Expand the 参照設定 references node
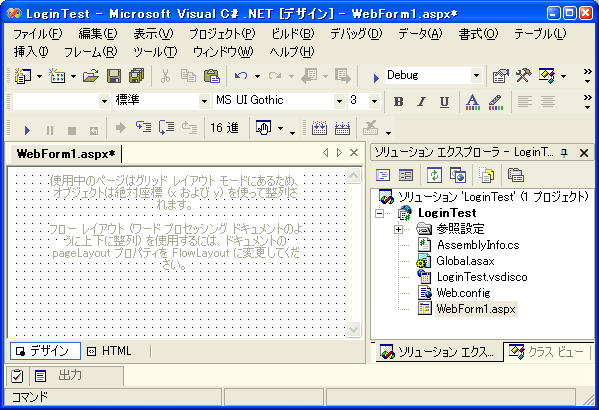The width and height of the screenshot is (599, 410). [x=398, y=229]
